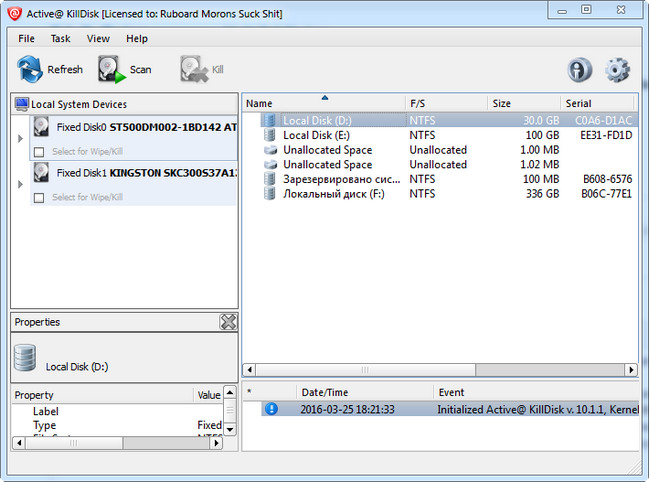Open the View menu

(98, 39)
